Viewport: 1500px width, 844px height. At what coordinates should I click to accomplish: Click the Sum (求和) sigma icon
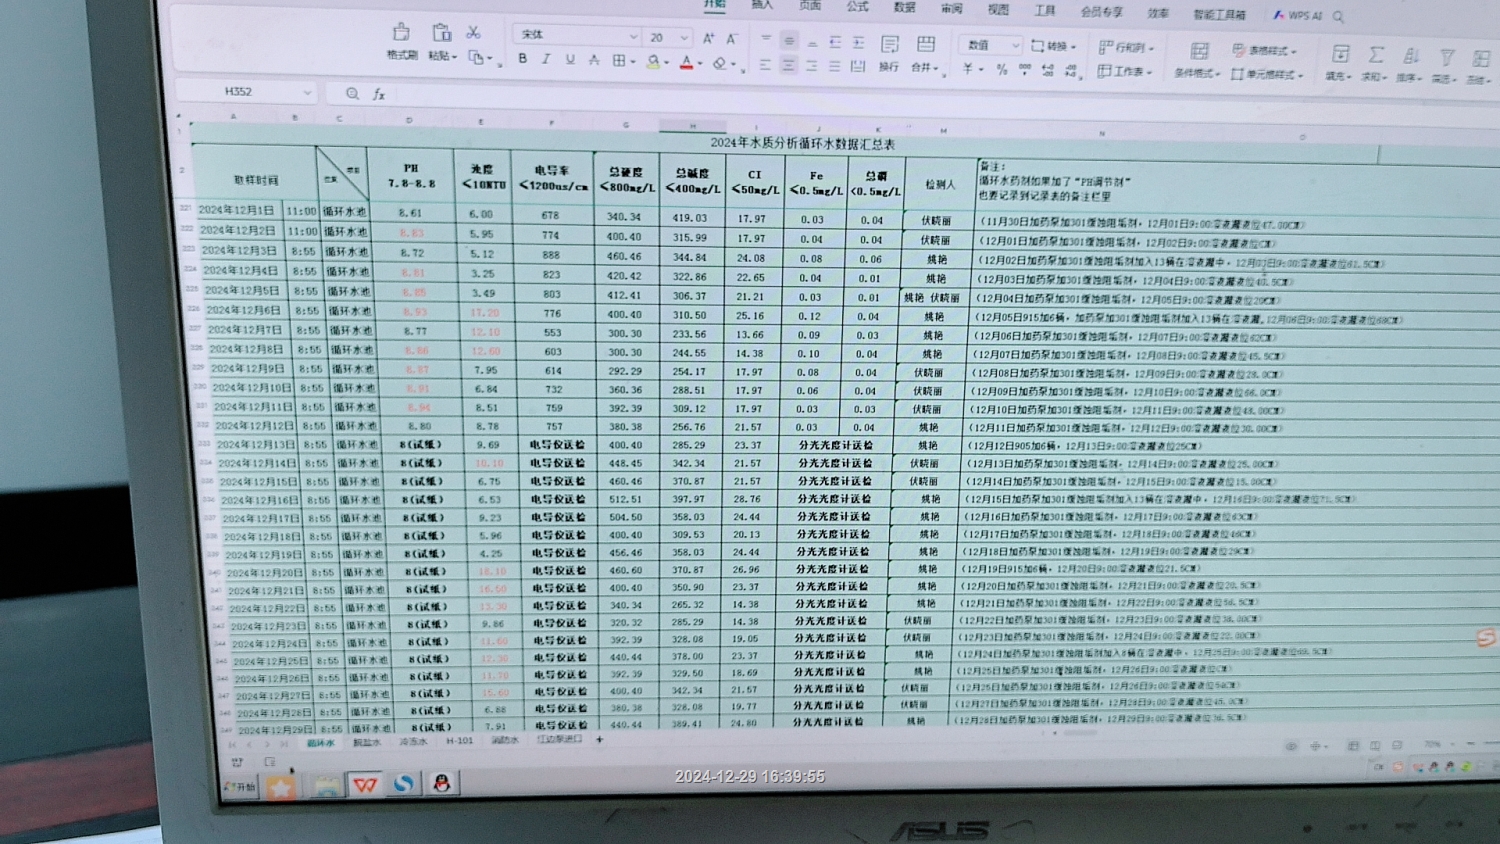click(x=1376, y=56)
